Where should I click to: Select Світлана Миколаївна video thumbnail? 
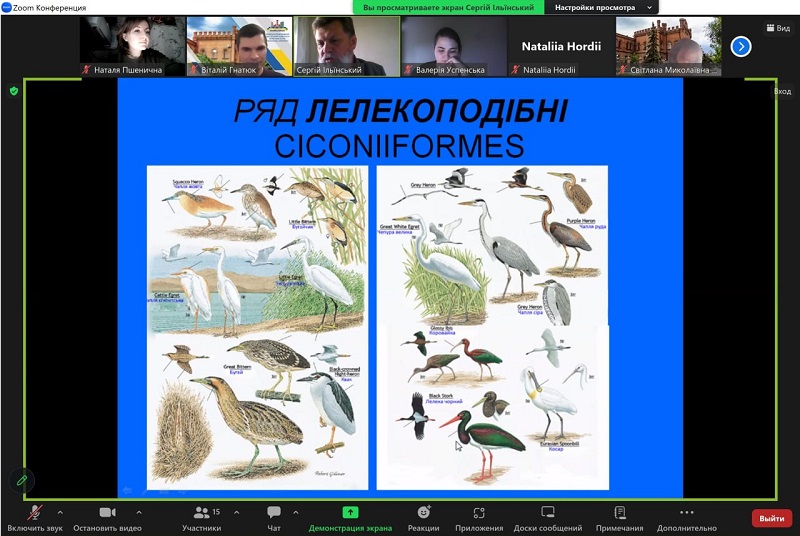(668, 46)
